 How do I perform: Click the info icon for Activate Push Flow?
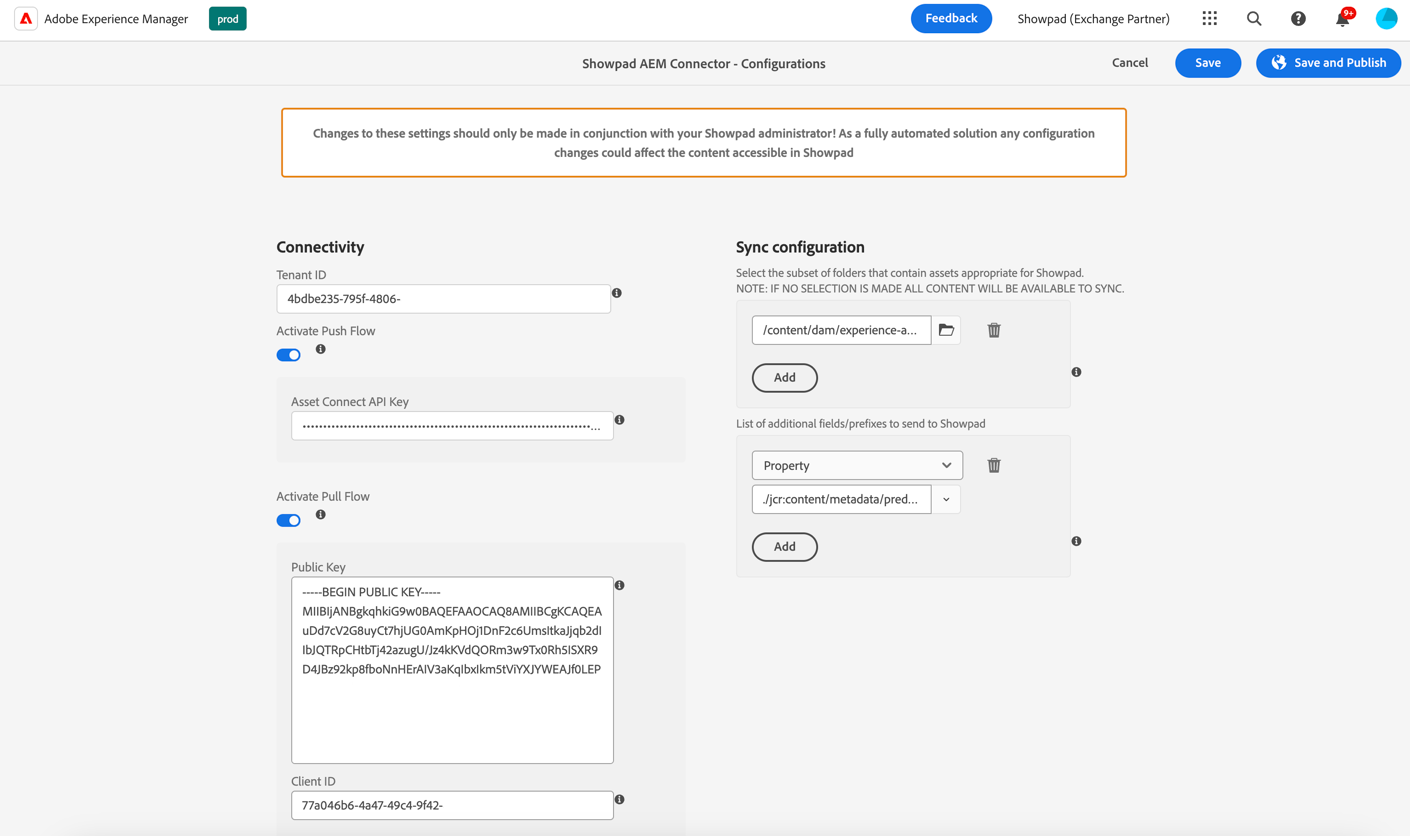pos(321,349)
